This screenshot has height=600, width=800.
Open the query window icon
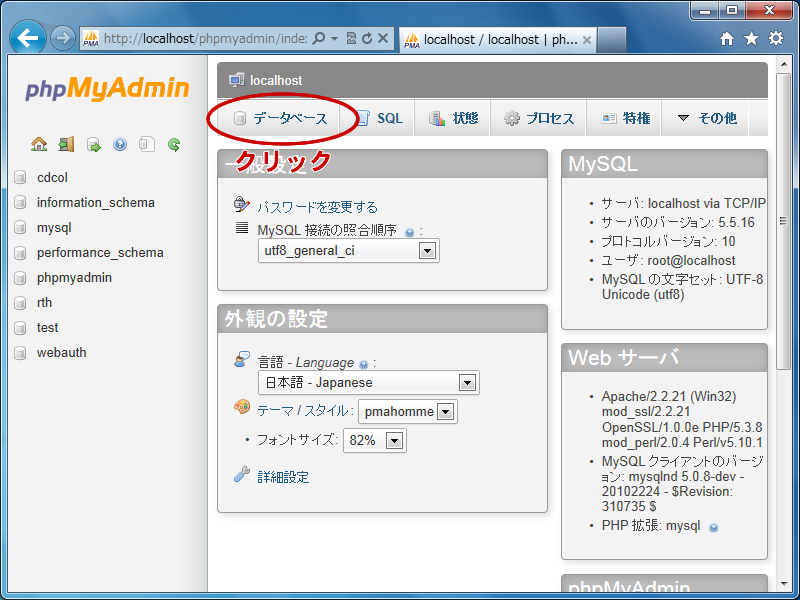(x=93, y=144)
